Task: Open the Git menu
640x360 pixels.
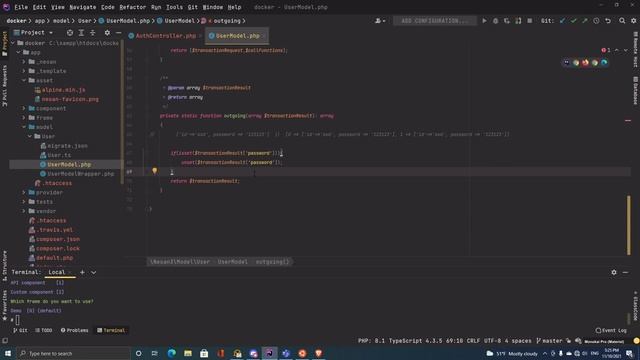Action: point(193,7)
